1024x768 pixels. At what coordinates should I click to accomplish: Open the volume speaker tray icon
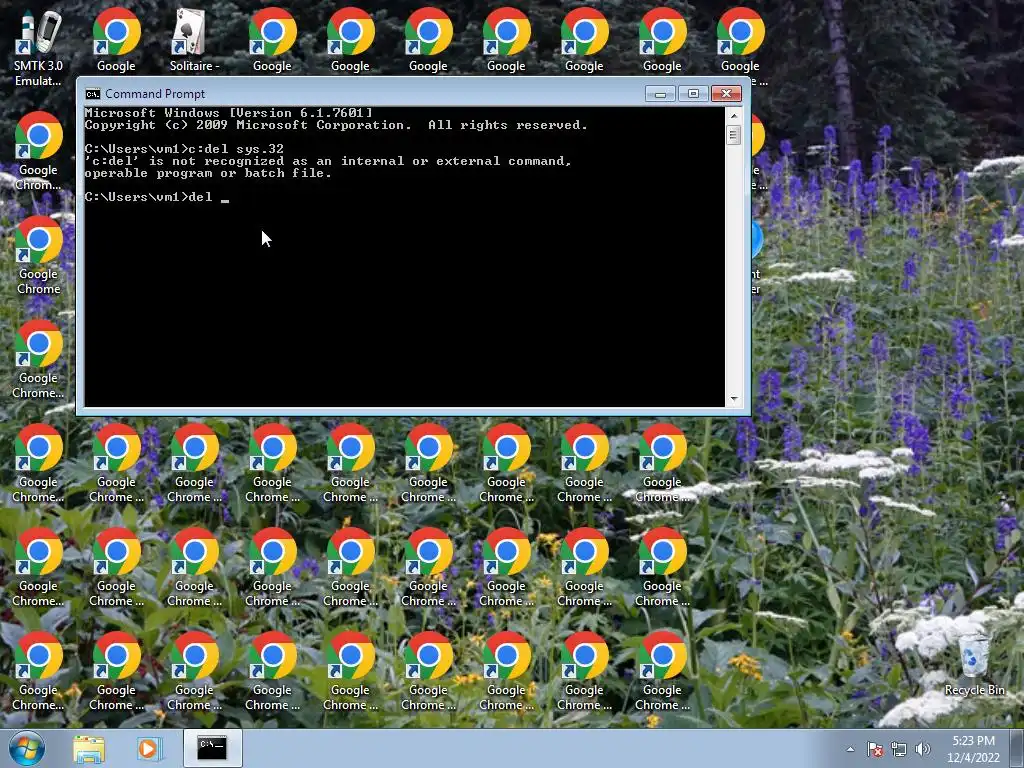922,749
